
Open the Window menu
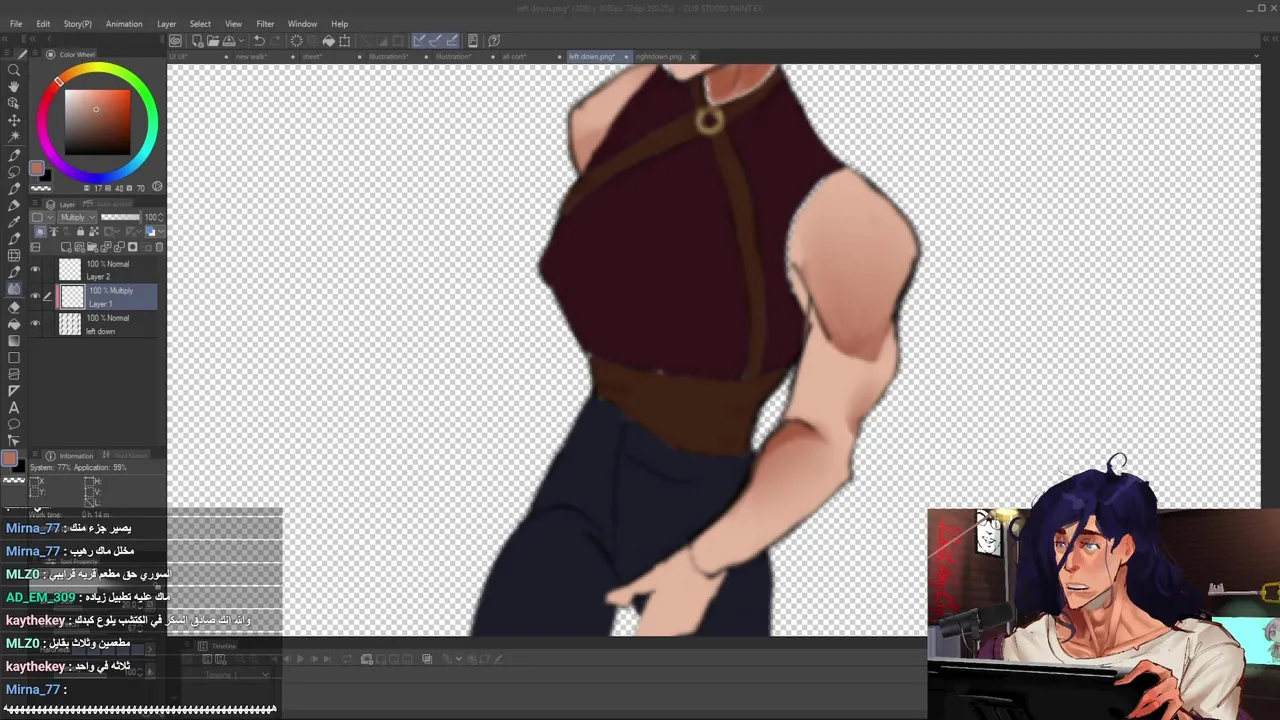point(302,24)
